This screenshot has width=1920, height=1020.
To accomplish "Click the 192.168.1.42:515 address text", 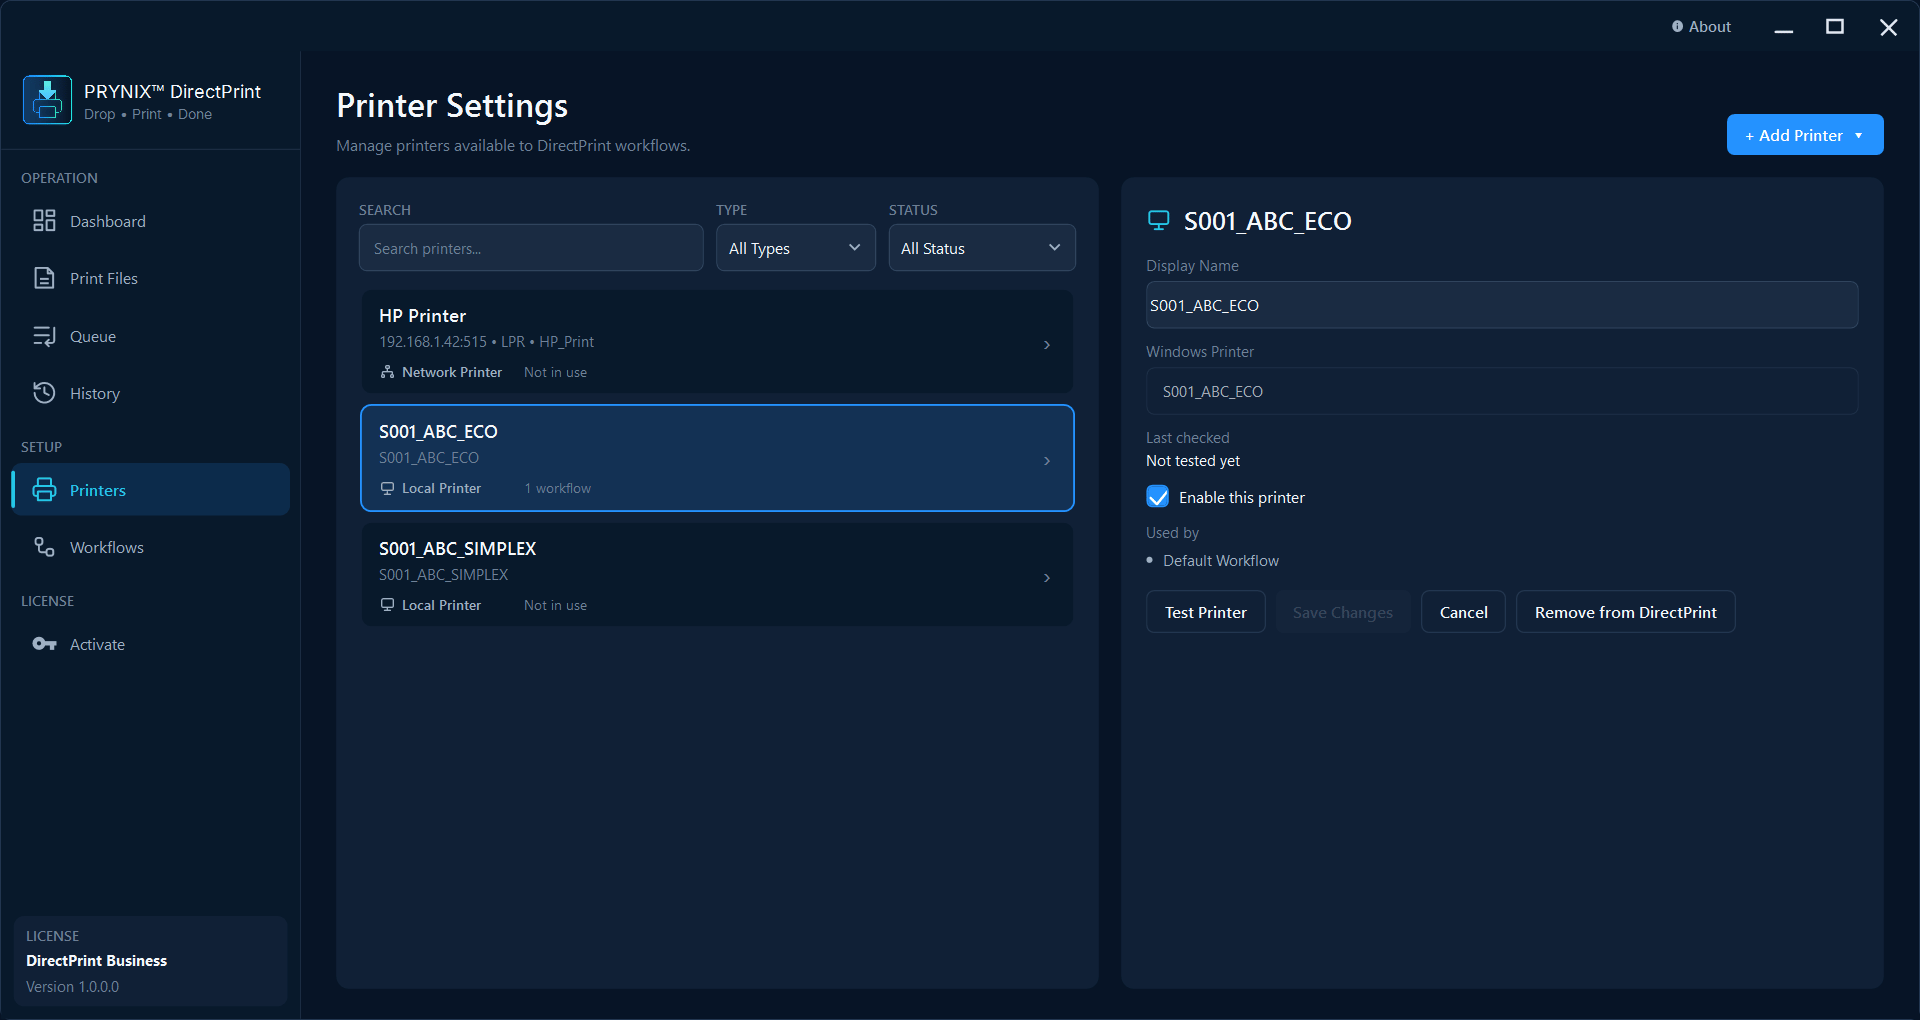I will (x=433, y=342).
